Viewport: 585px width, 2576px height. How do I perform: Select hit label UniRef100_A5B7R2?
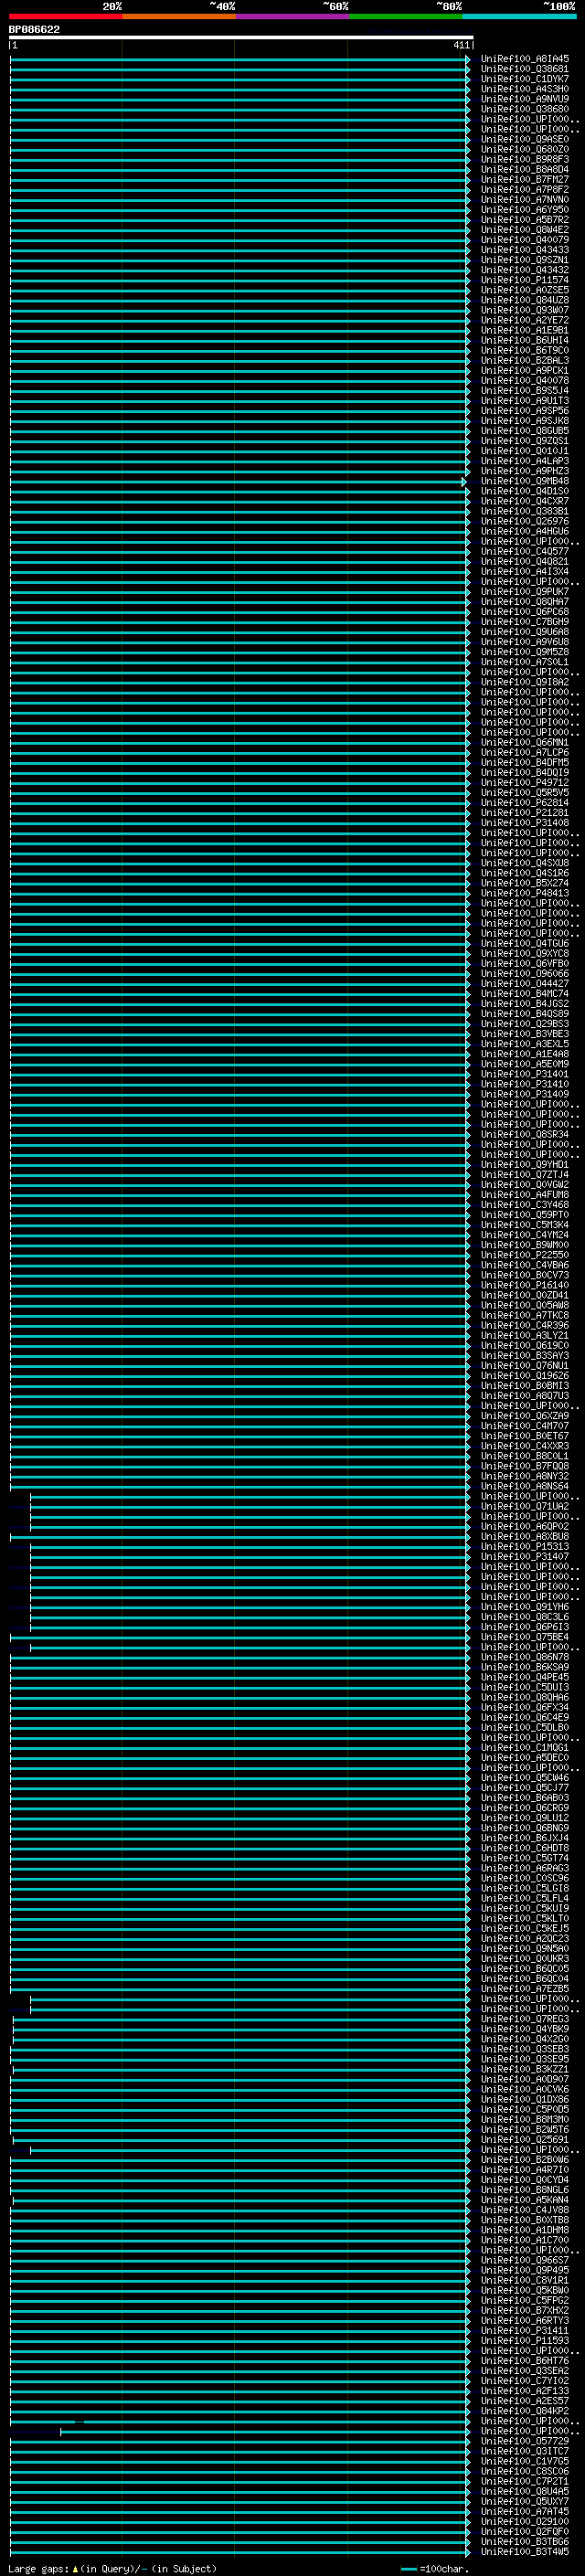[525, 220]
